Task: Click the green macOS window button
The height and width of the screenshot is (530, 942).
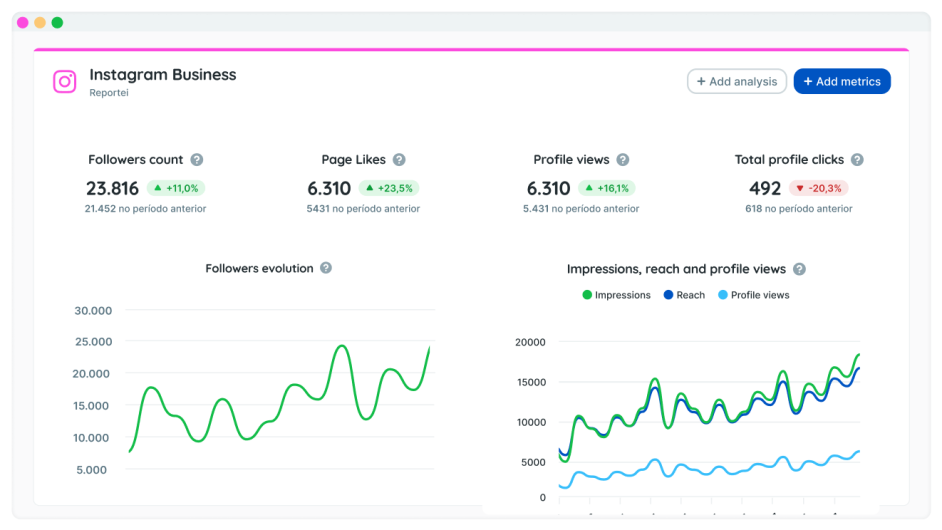Action: point(57,22)
